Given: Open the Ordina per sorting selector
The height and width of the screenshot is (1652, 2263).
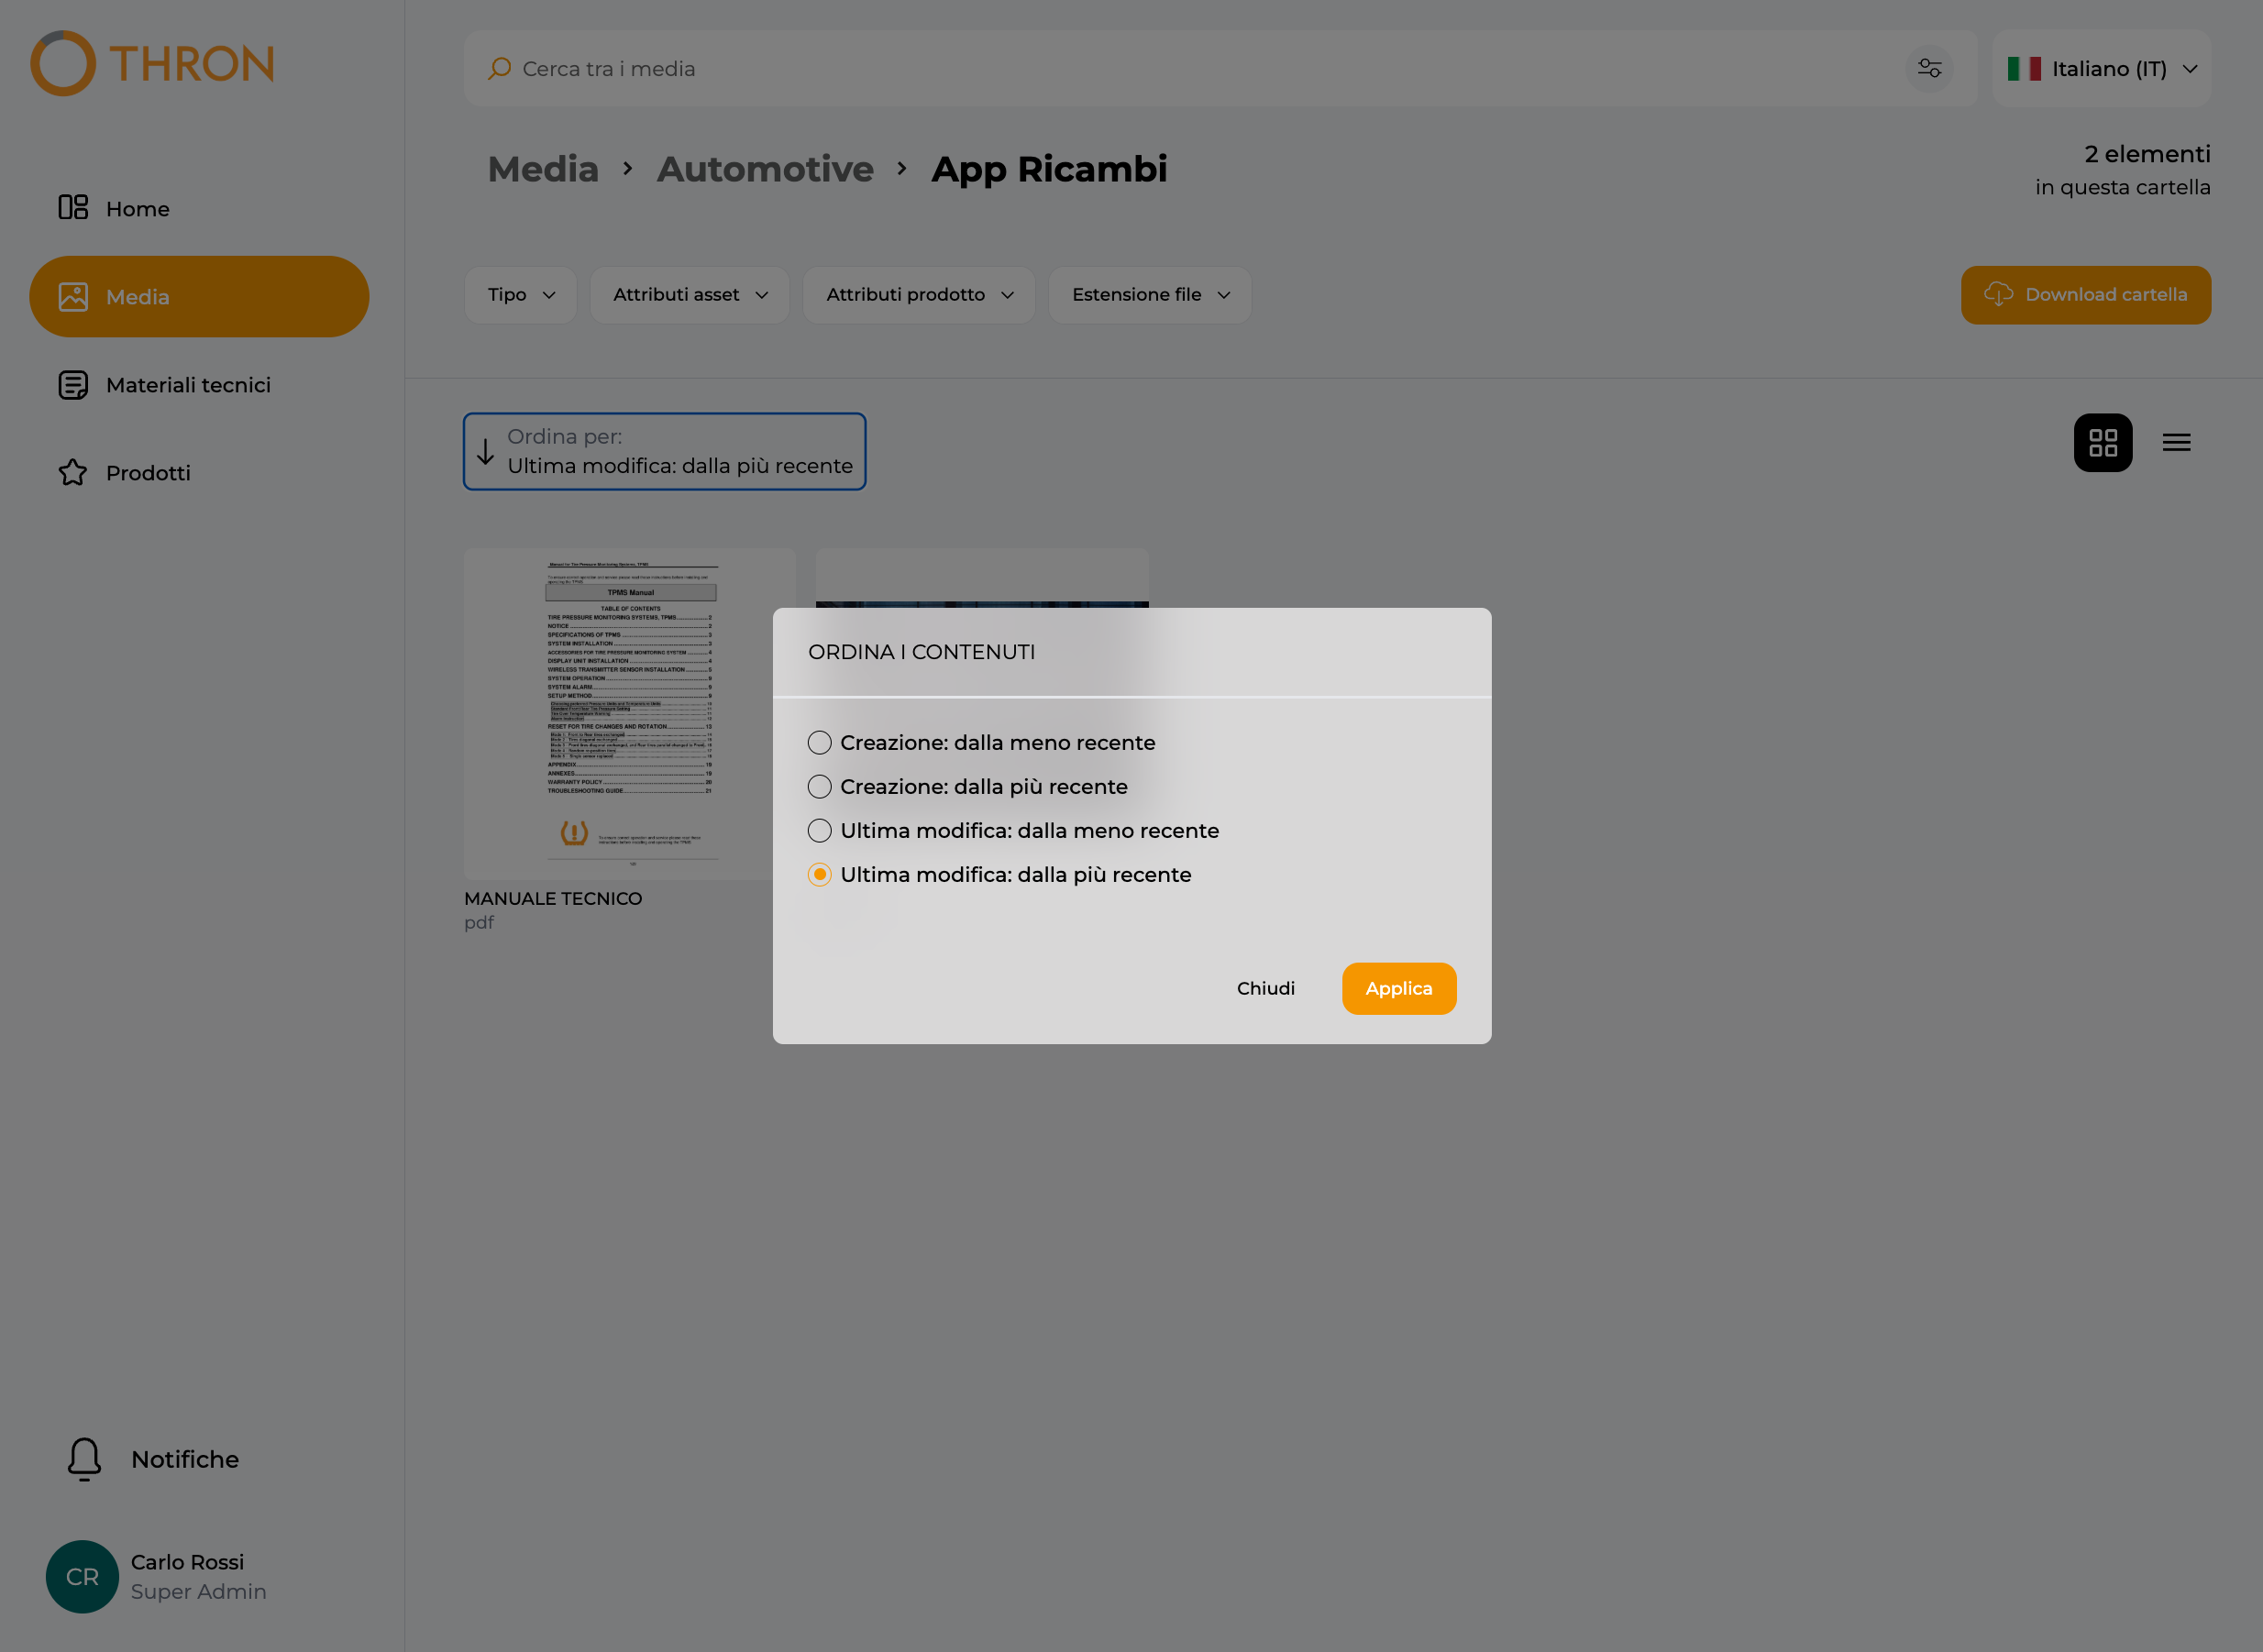Looking at the screenshot, I should click(x=665, y=452).
